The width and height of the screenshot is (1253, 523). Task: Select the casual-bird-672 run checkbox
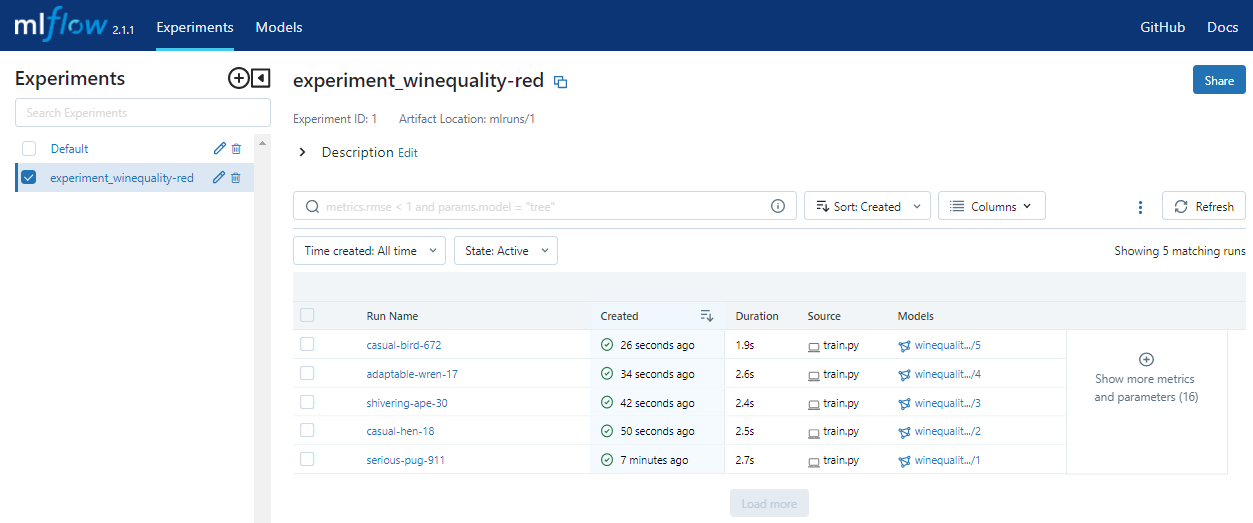(x=307, y=344)
